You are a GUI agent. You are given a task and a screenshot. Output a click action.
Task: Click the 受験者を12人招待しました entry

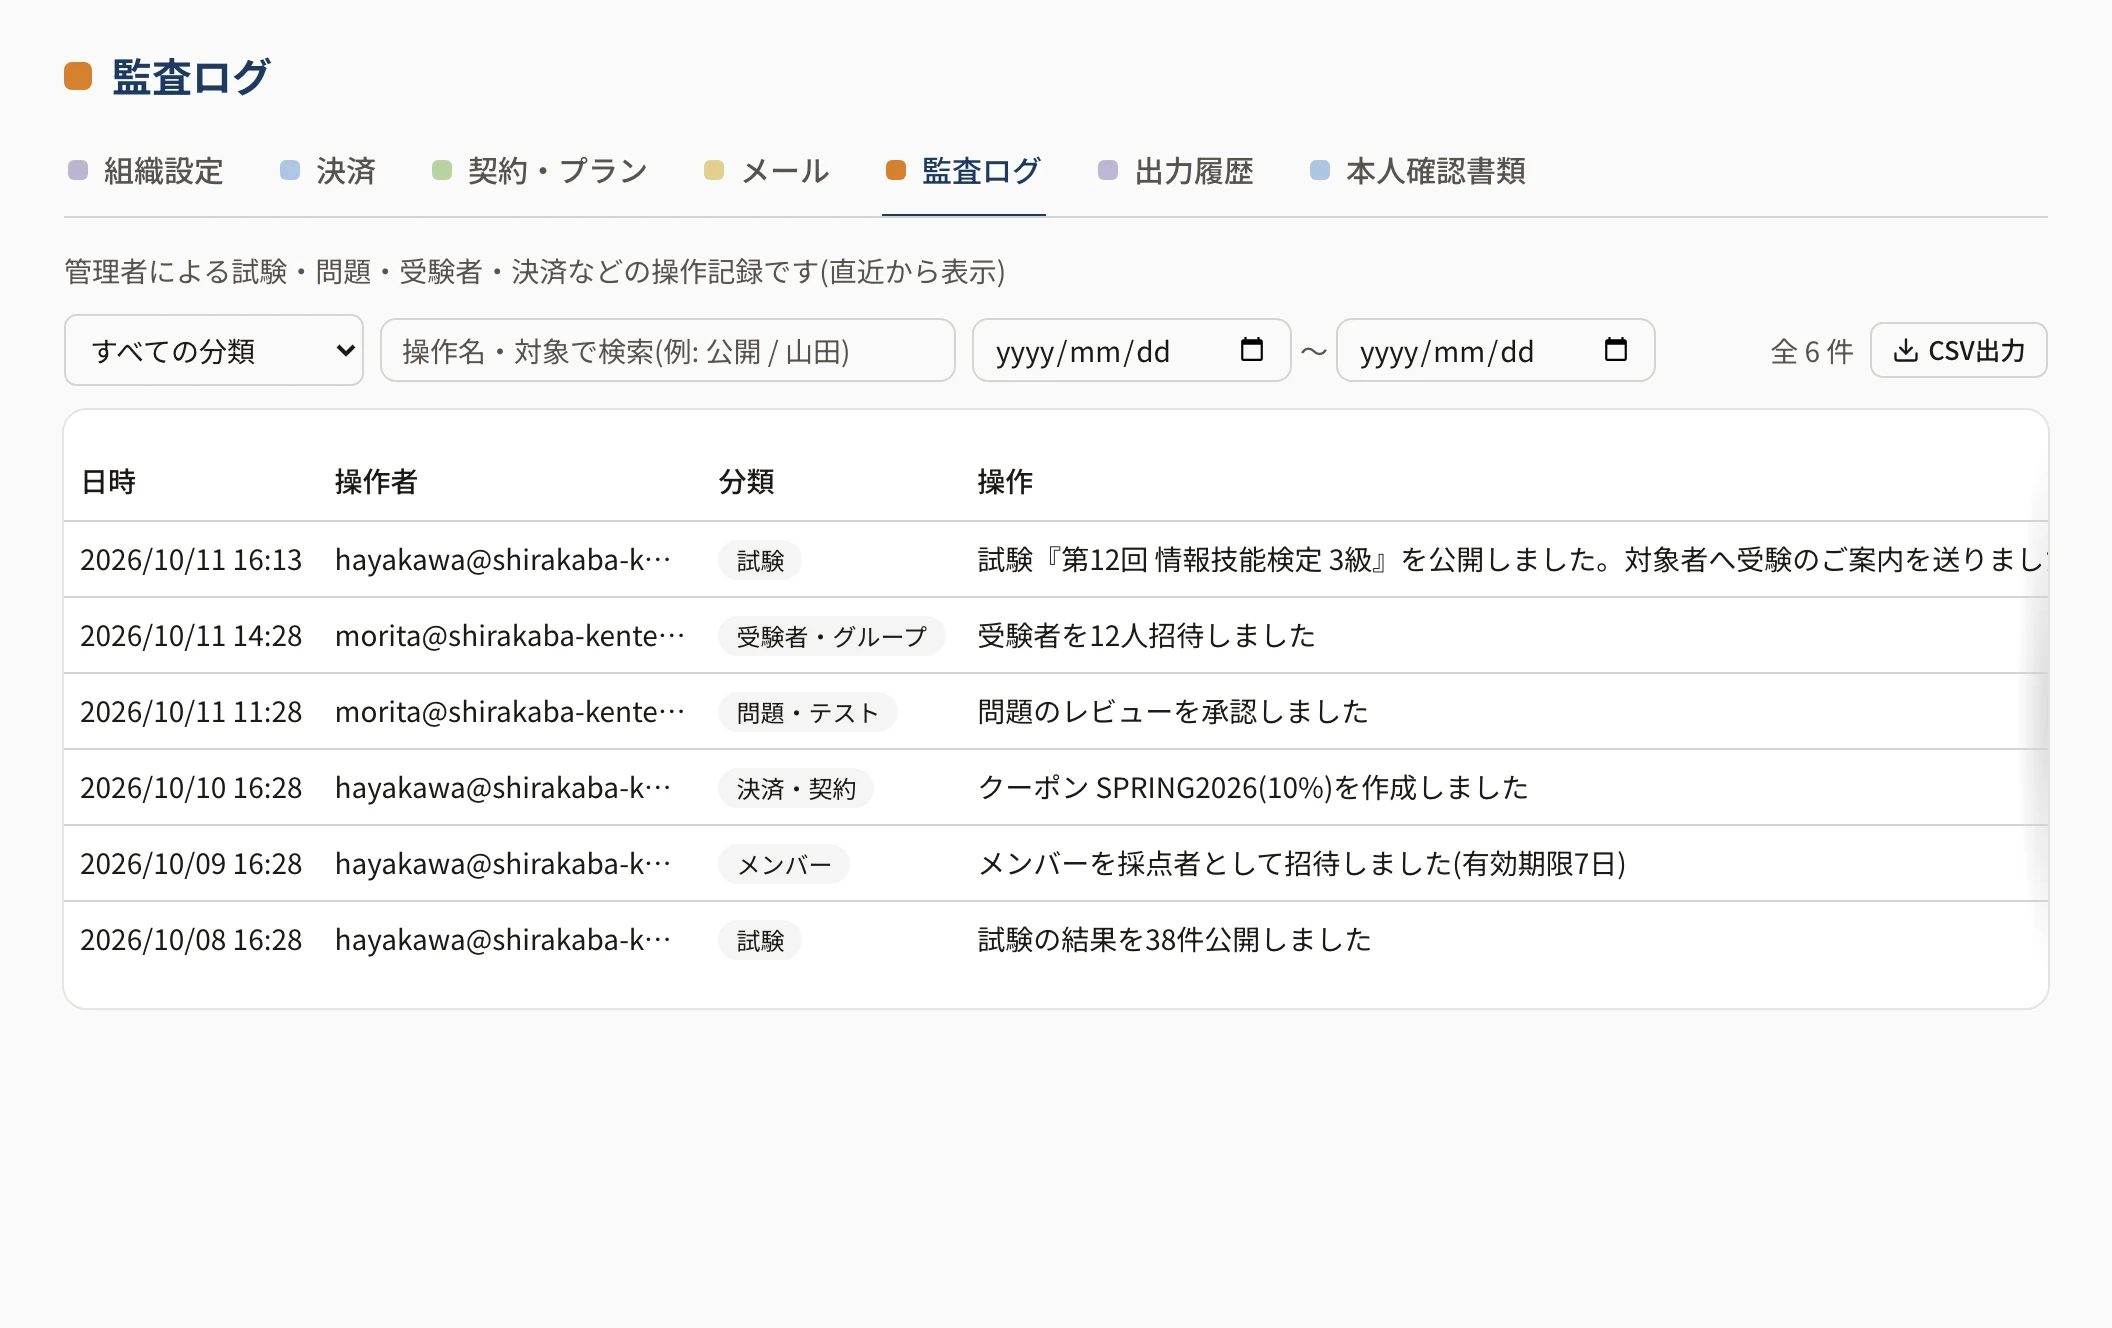click(x=1146, y=636)
